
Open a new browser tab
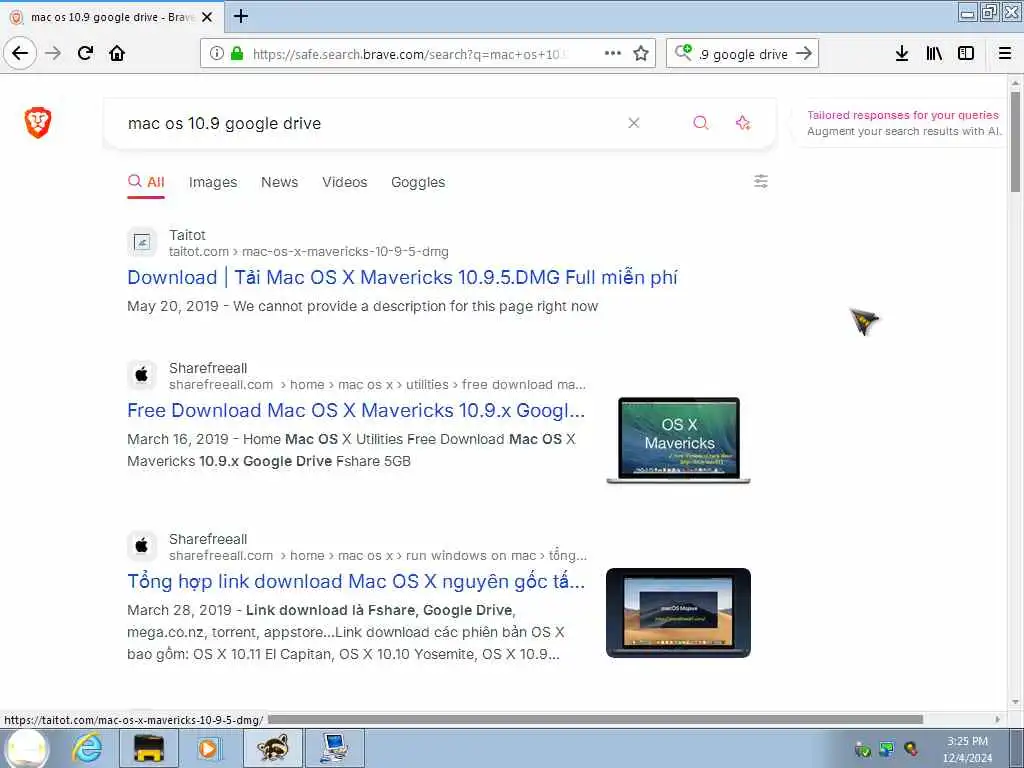[241, 16]
